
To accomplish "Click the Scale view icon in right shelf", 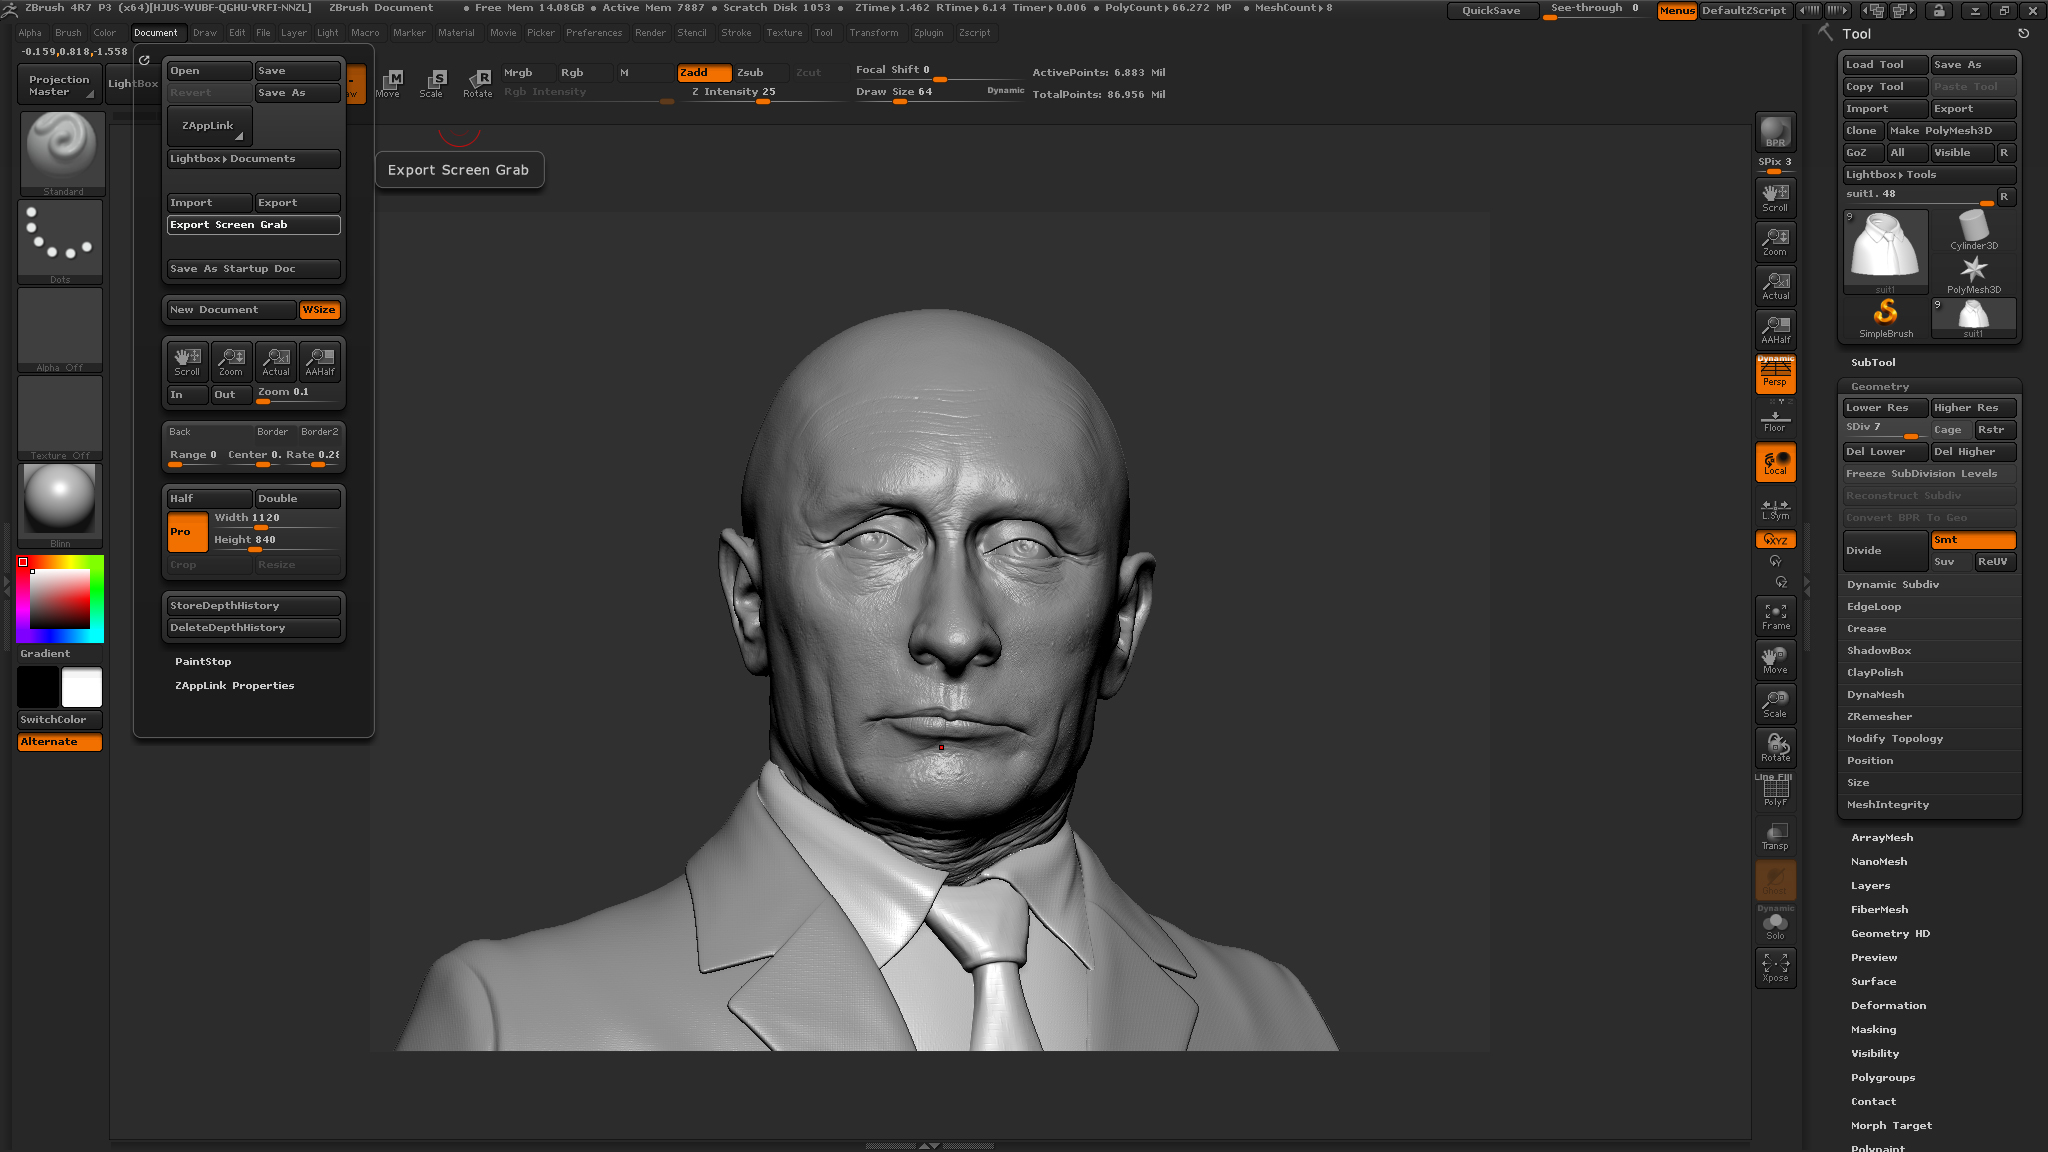I will click(x=1775, y=705).
